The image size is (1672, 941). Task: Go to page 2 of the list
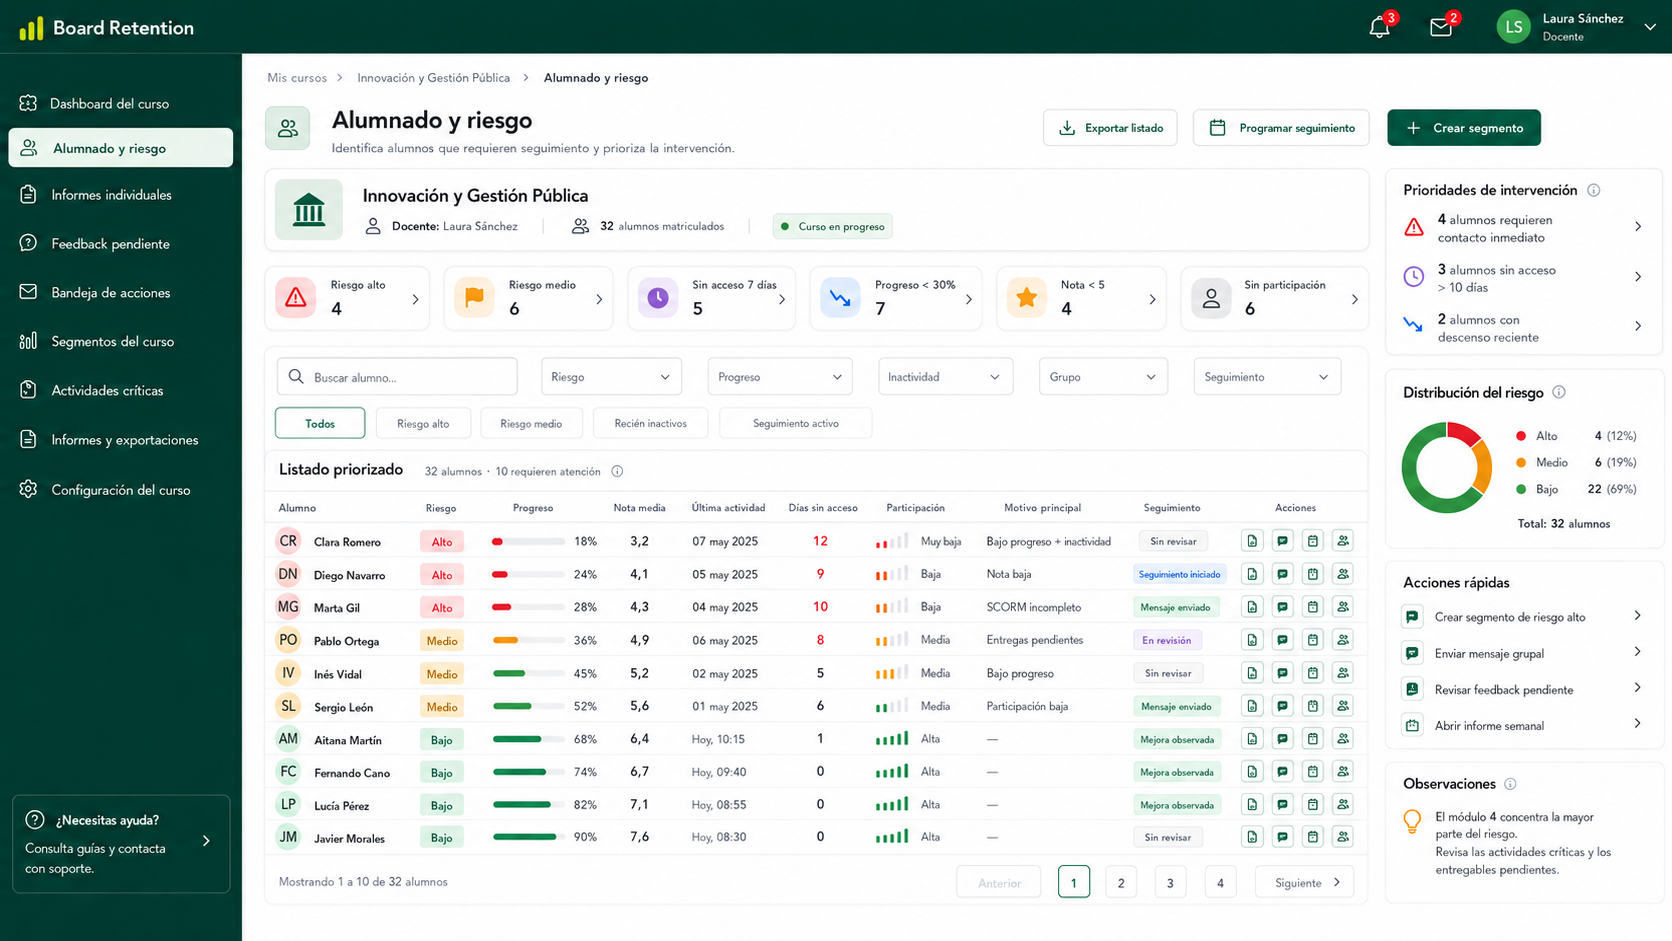[1121, 882]
